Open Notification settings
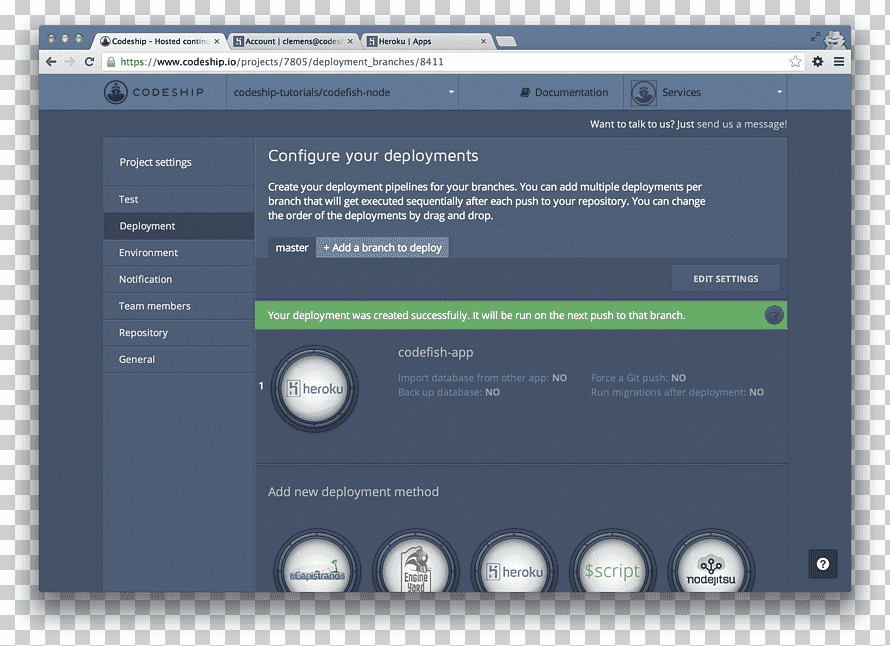 pos(178,279)
